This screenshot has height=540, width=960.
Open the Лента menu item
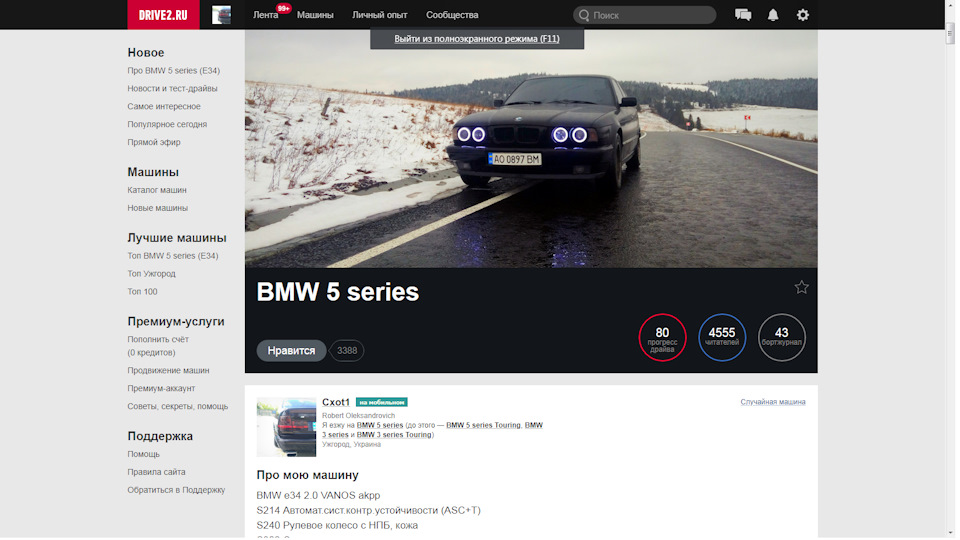click(266, 15)
